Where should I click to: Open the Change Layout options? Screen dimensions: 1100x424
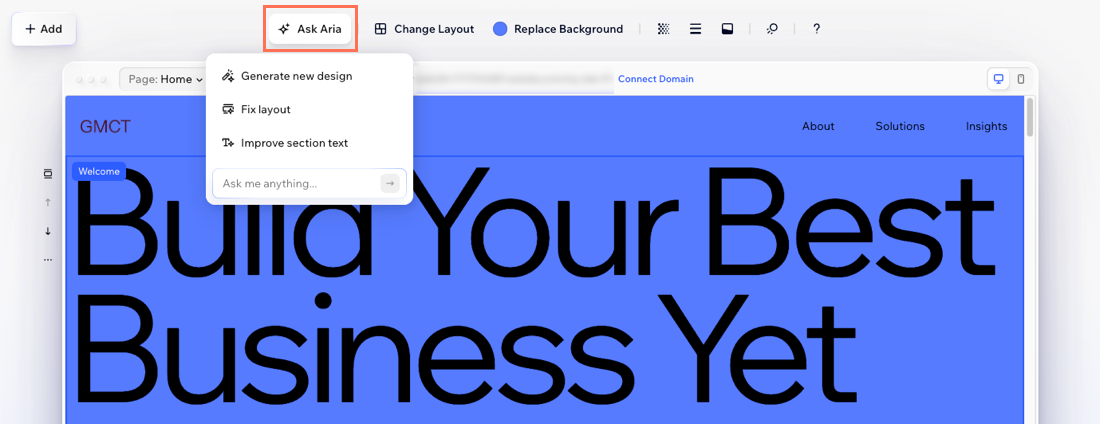tap(424, 29)
